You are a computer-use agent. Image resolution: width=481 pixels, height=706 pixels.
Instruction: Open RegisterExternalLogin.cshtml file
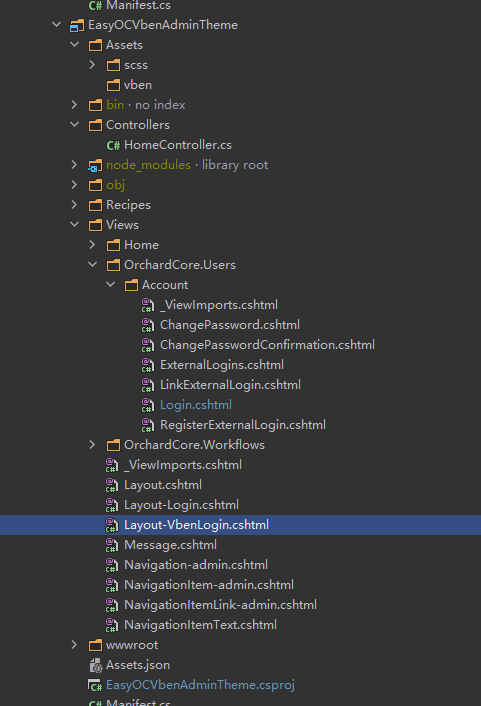tap(243, 425)
